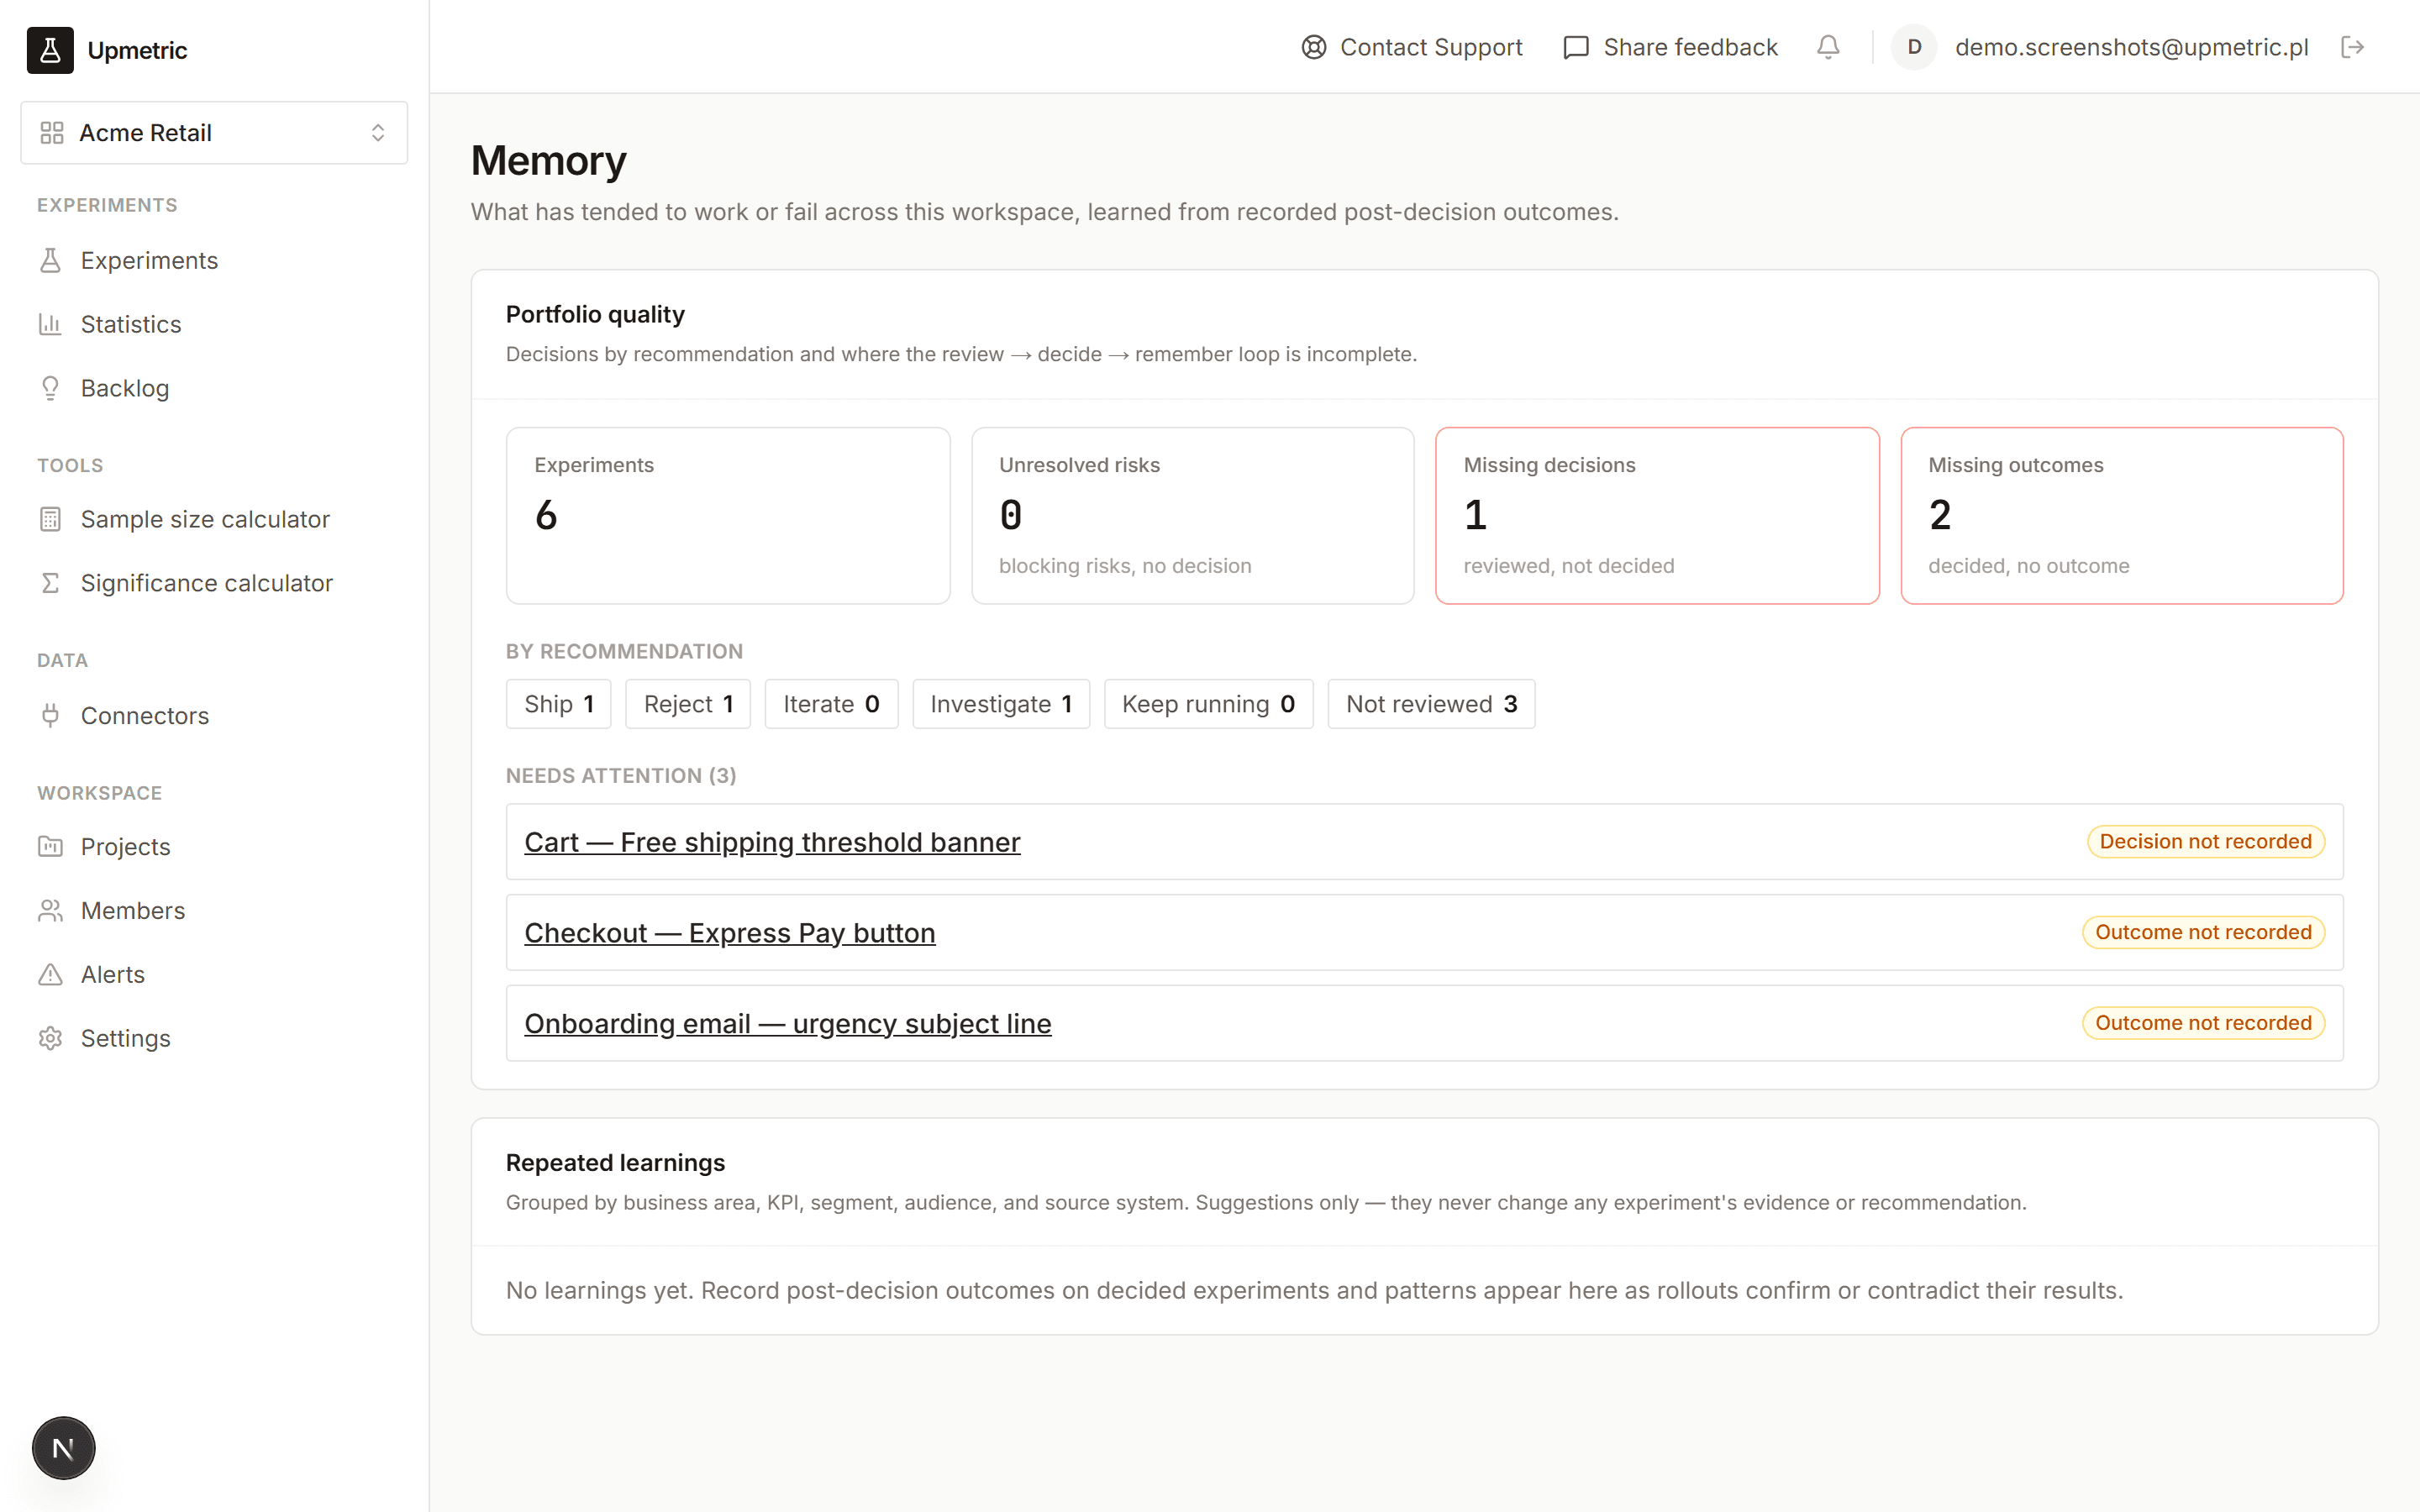Click the Statistics bar chart icon
2420x1512 pixels.
coord(50,324)
